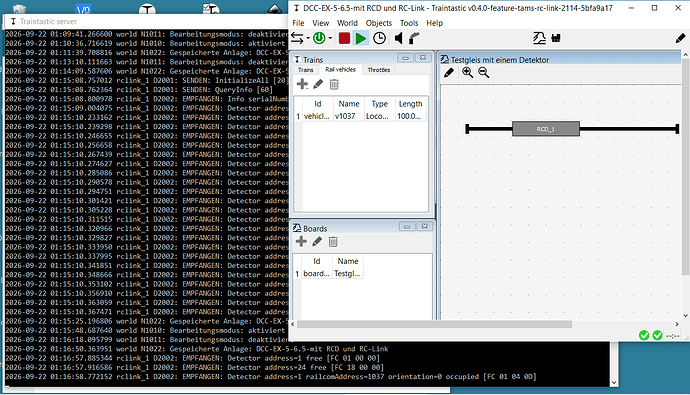Expand the power button dropdown arrow
The width and height of the screenshot is (690, 395).
coord(330,39)
